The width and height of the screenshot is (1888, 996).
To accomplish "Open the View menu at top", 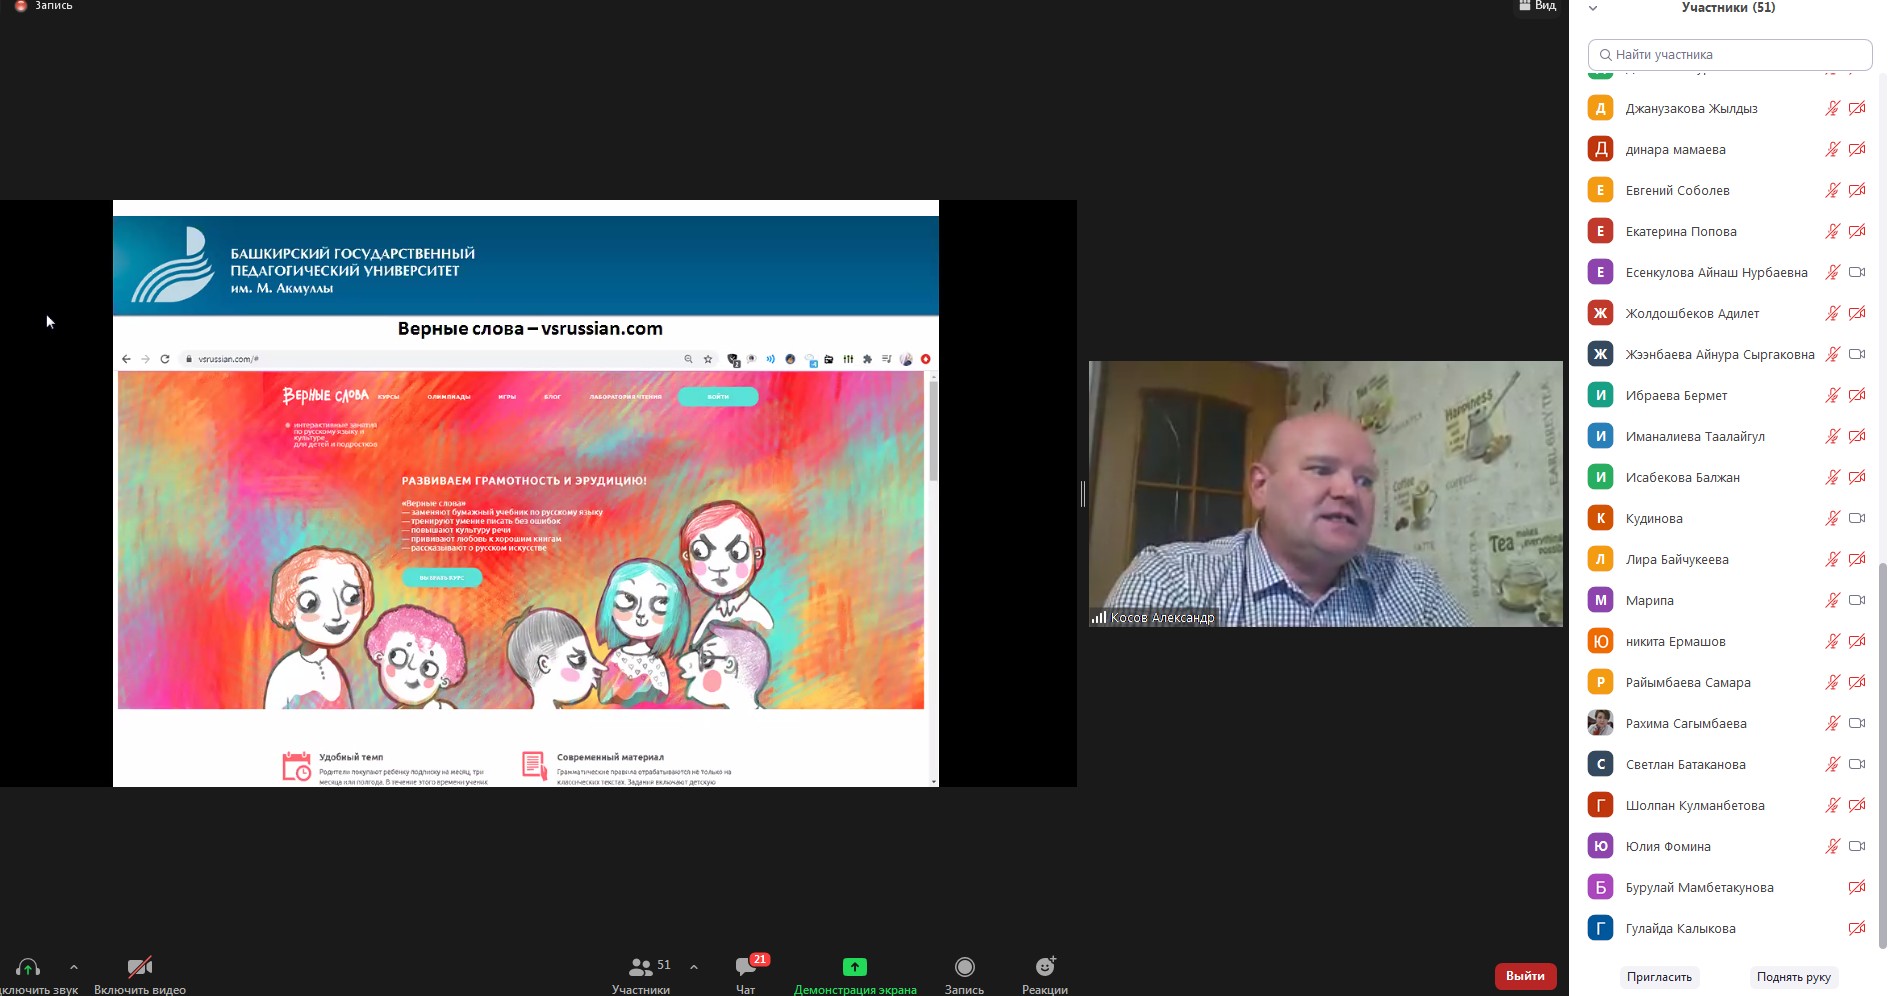I will click(1538, 6).
